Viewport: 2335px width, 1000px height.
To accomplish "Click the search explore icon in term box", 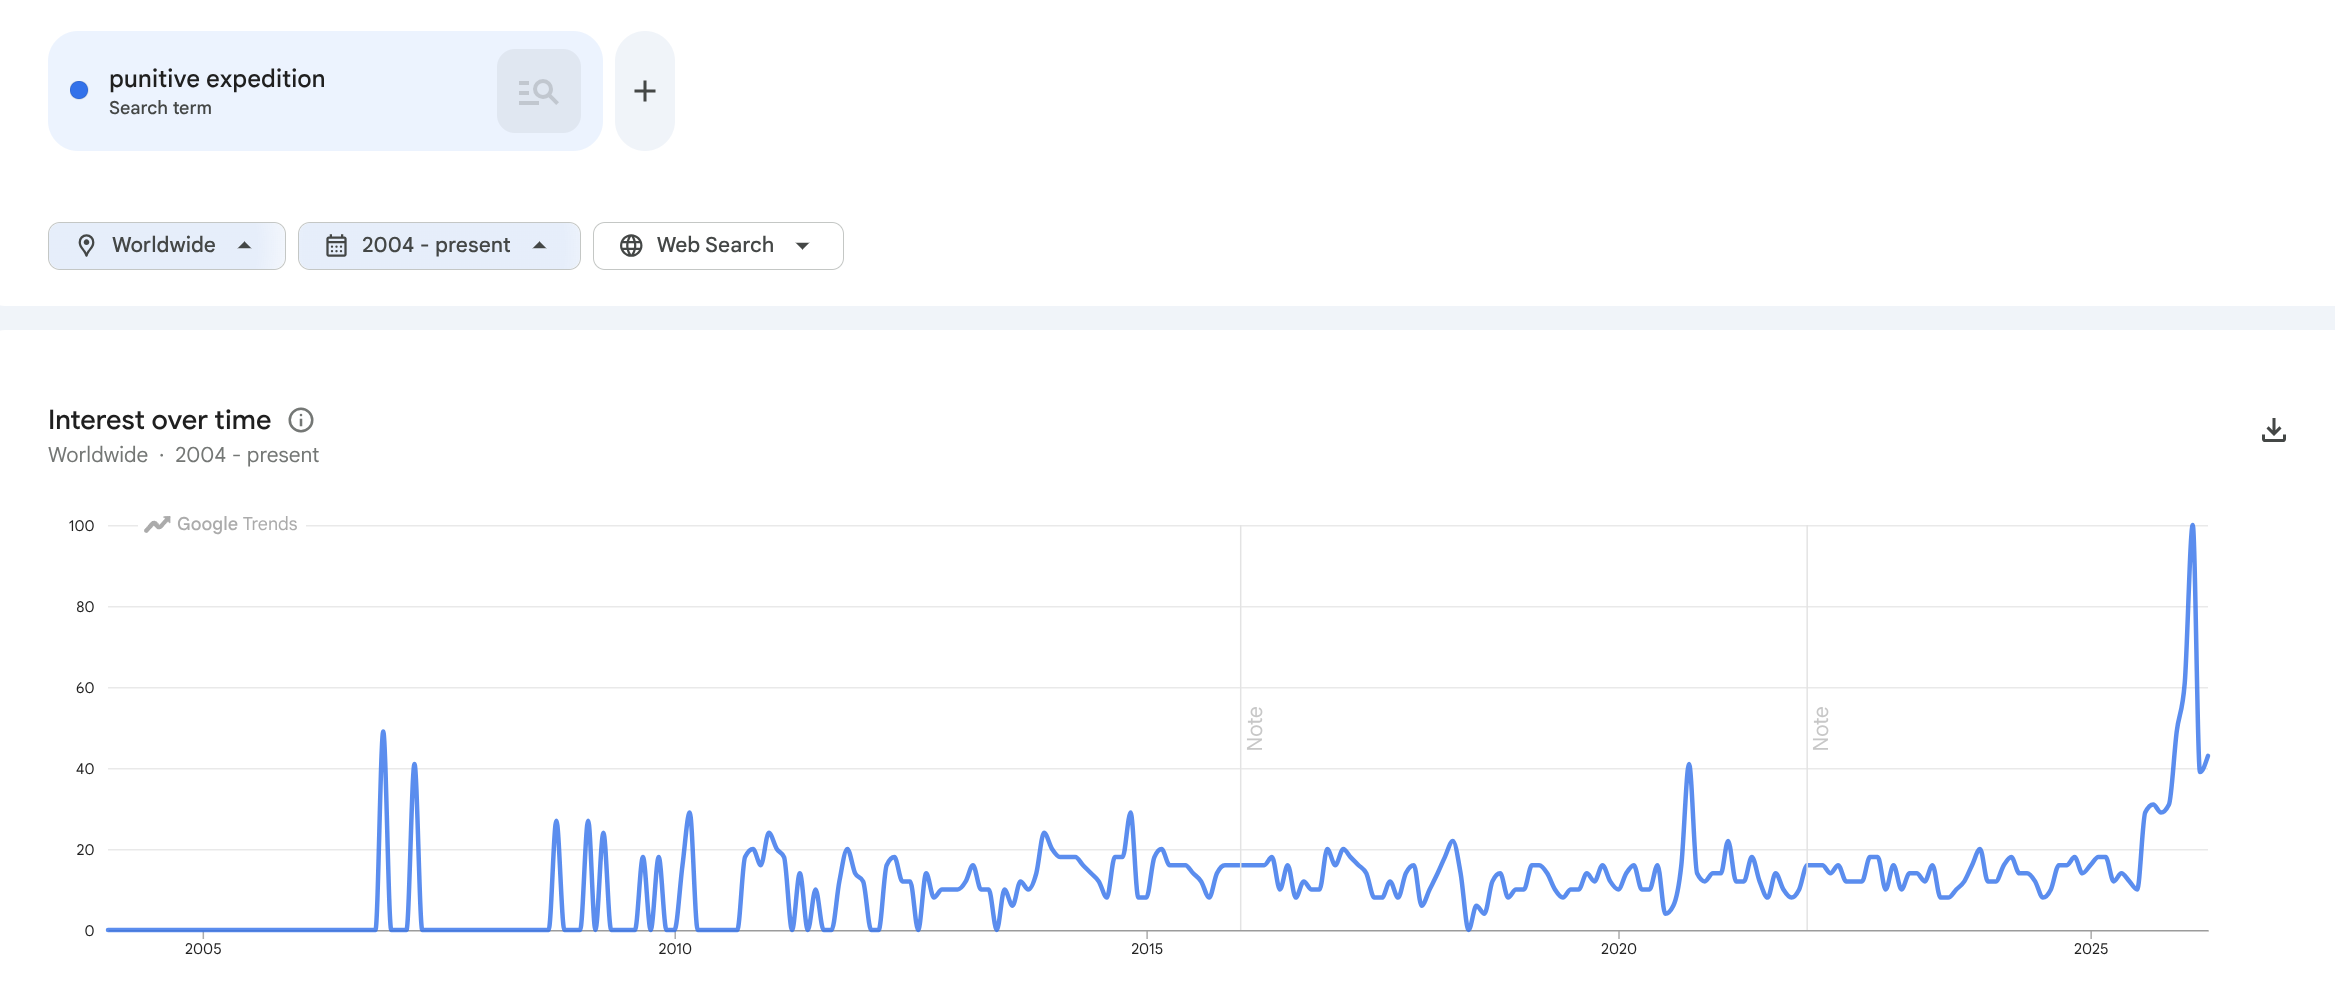I will [538, 92].
